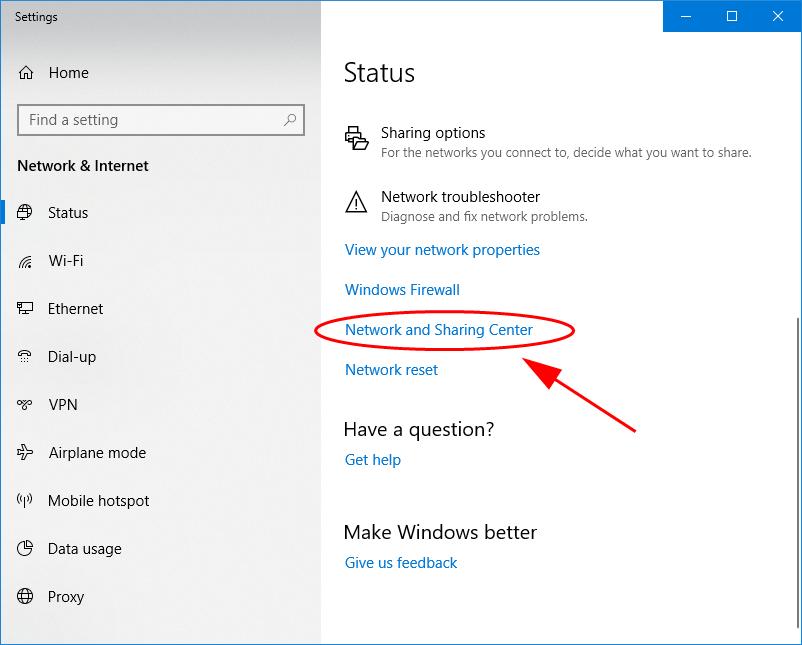Click Network and Sharing Center link
This screenshot has width=802, height=645.
[x=439, y=330]
